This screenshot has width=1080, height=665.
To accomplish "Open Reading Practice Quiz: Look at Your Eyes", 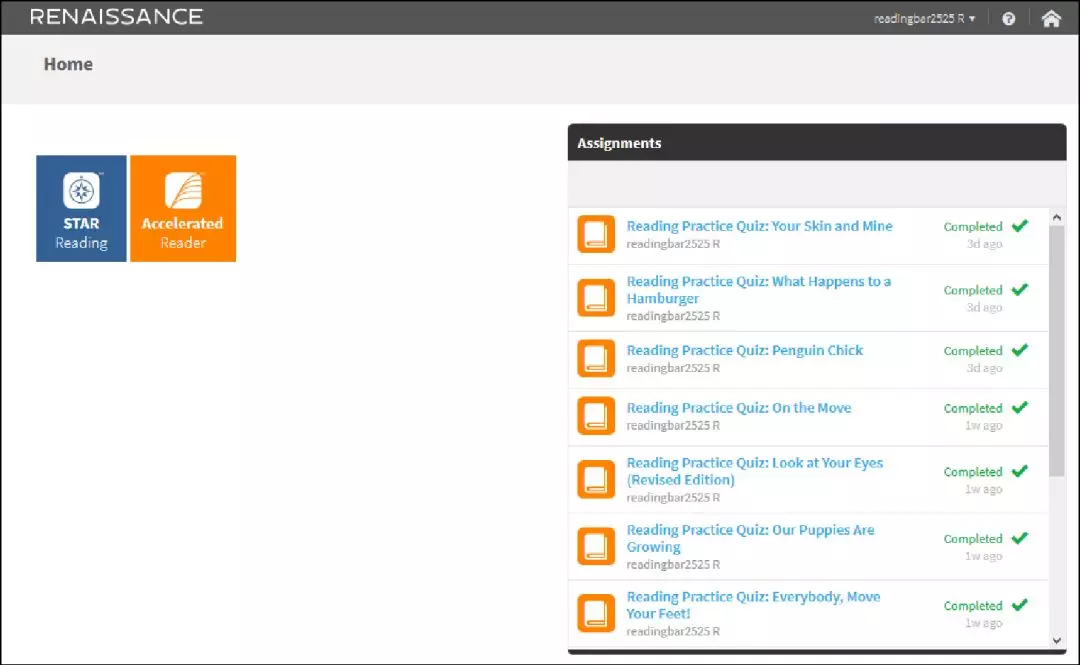I will (x=754, y=471).
